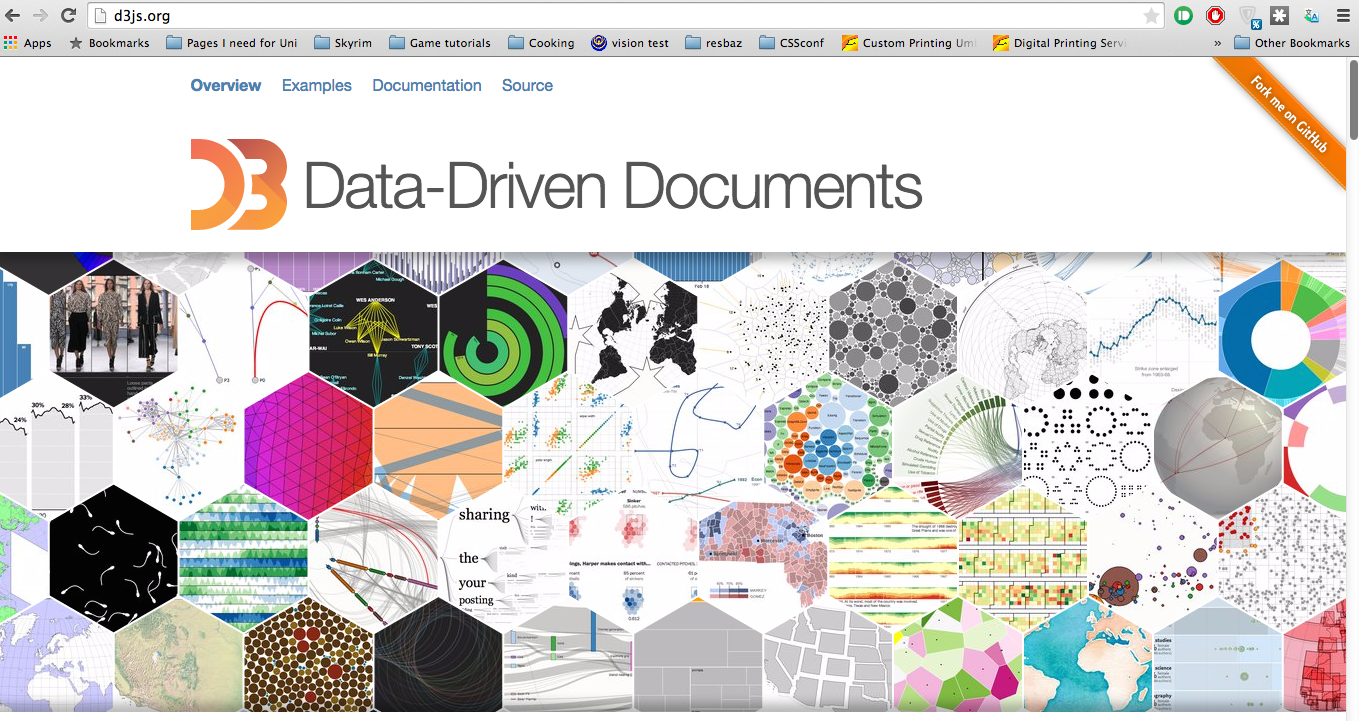Image resolution: width=1359 pixels, height=721 pixels.
Task: Open the Examples navigation link
Action: [317, 85]
